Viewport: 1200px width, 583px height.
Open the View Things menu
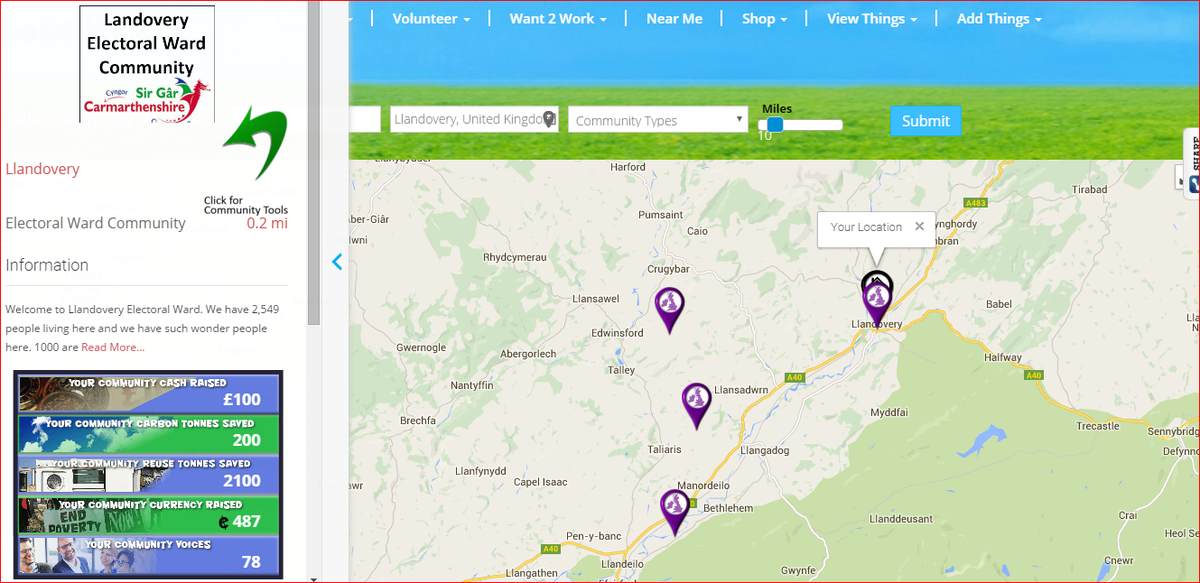tap(872, 18)
